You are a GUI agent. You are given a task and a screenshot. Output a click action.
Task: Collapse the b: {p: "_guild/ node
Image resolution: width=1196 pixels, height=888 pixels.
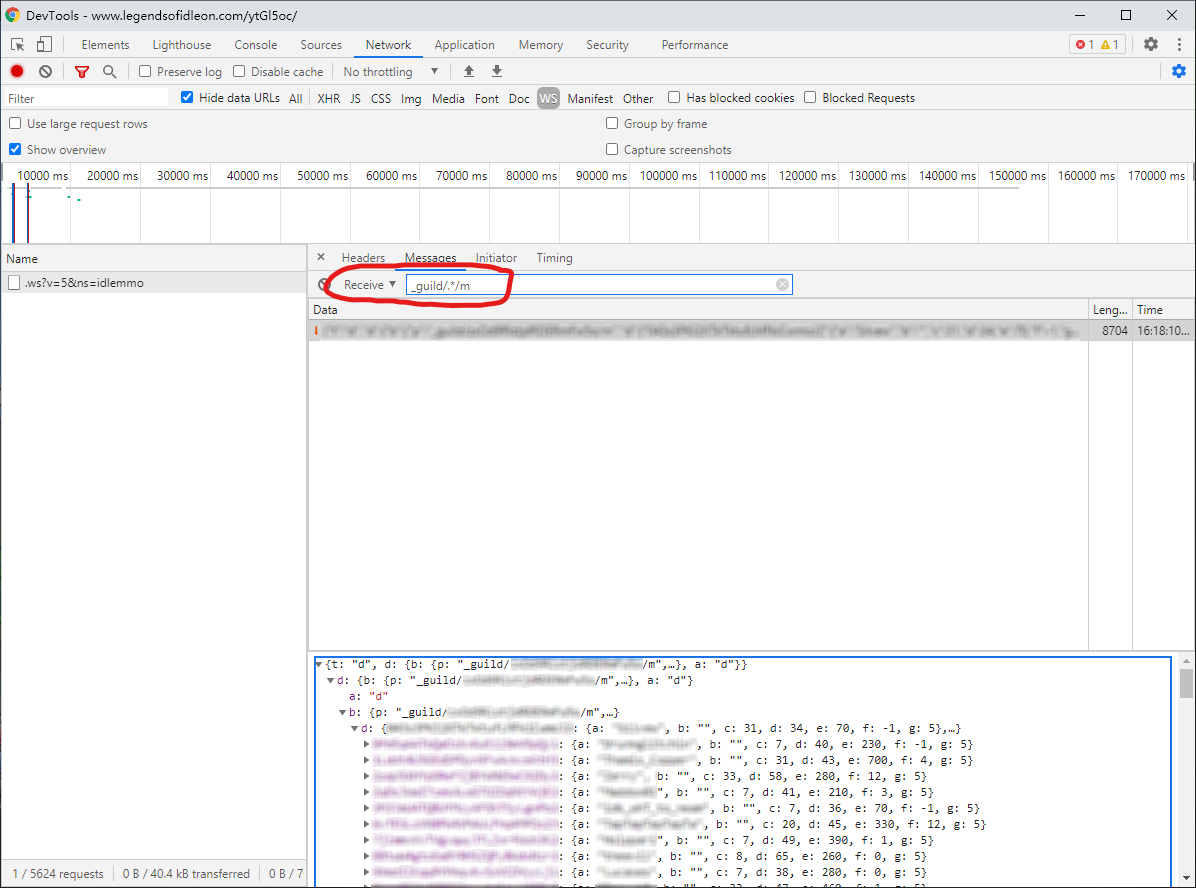pyautogui.click(x=342, y=713)
